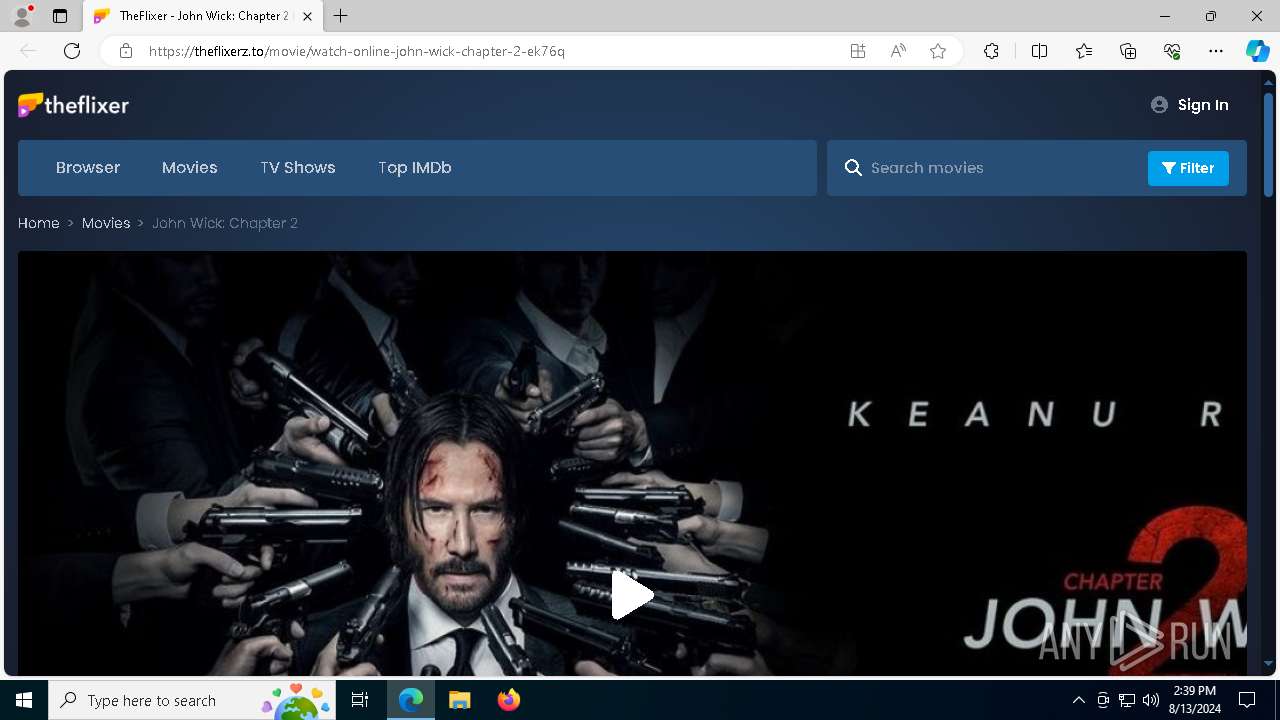This screenshot has height=720, width=1280.
Task: Click scrollbar down arrow
Action: 1269,663
